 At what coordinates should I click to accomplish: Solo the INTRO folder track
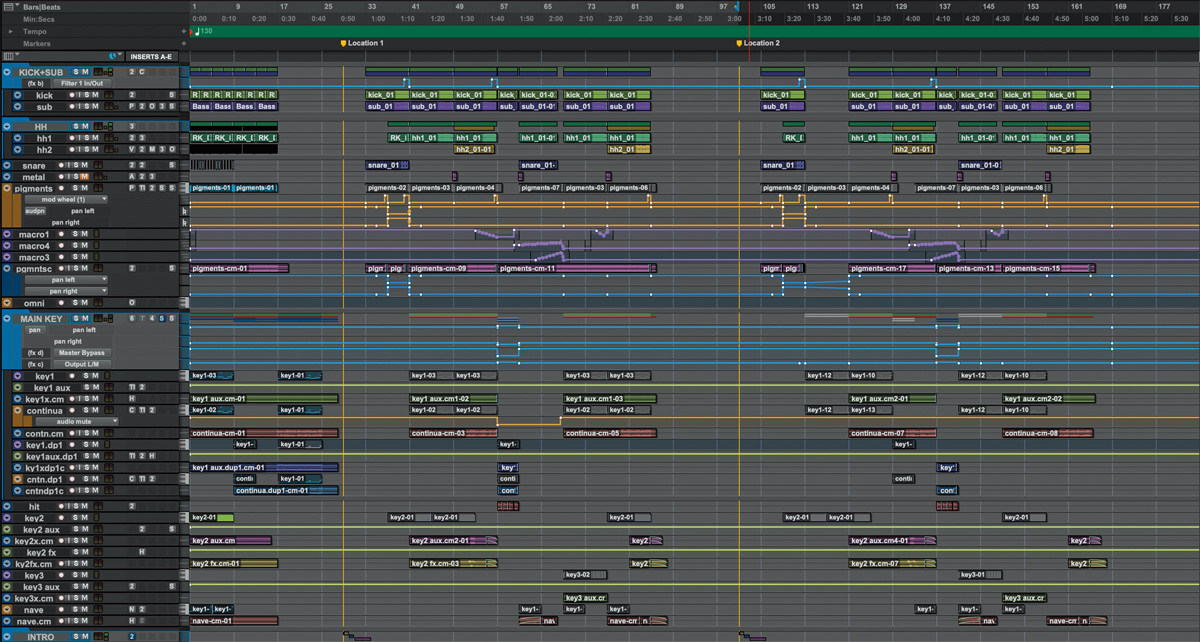(75, 637)
